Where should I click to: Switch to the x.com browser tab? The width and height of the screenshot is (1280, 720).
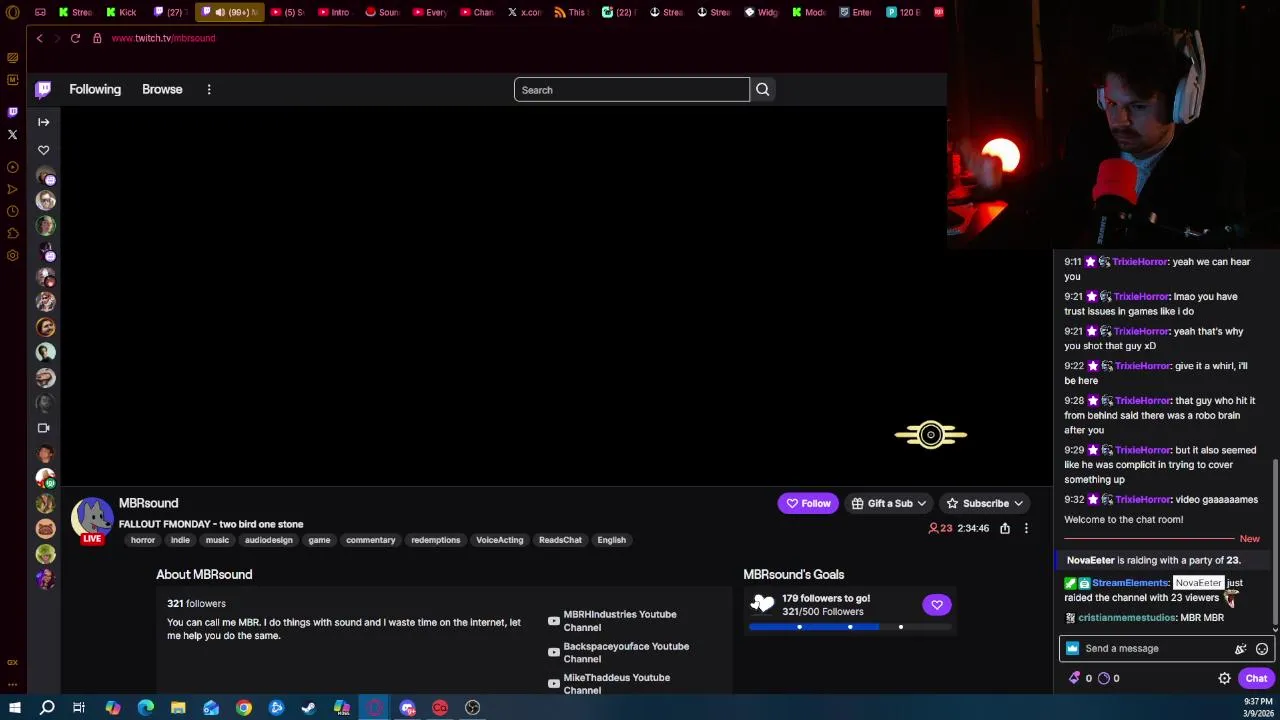point(522,12)
